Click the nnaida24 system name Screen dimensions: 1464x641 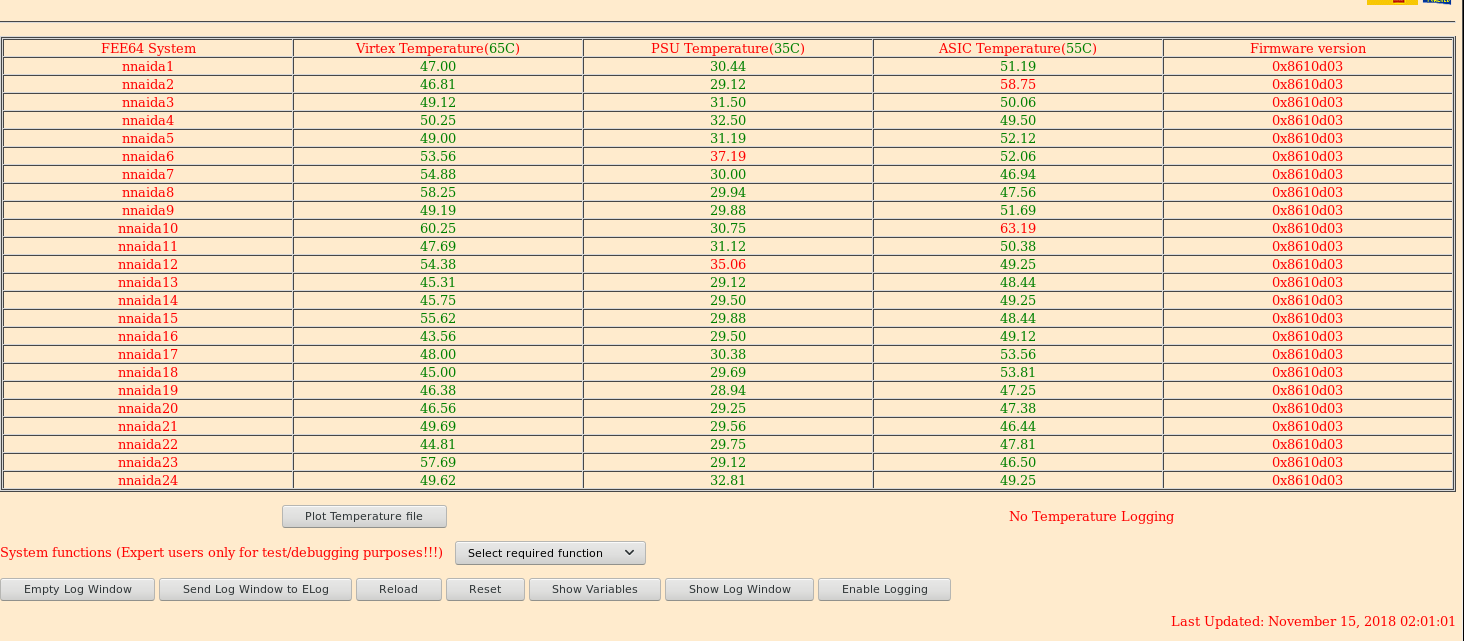point(148,480)
